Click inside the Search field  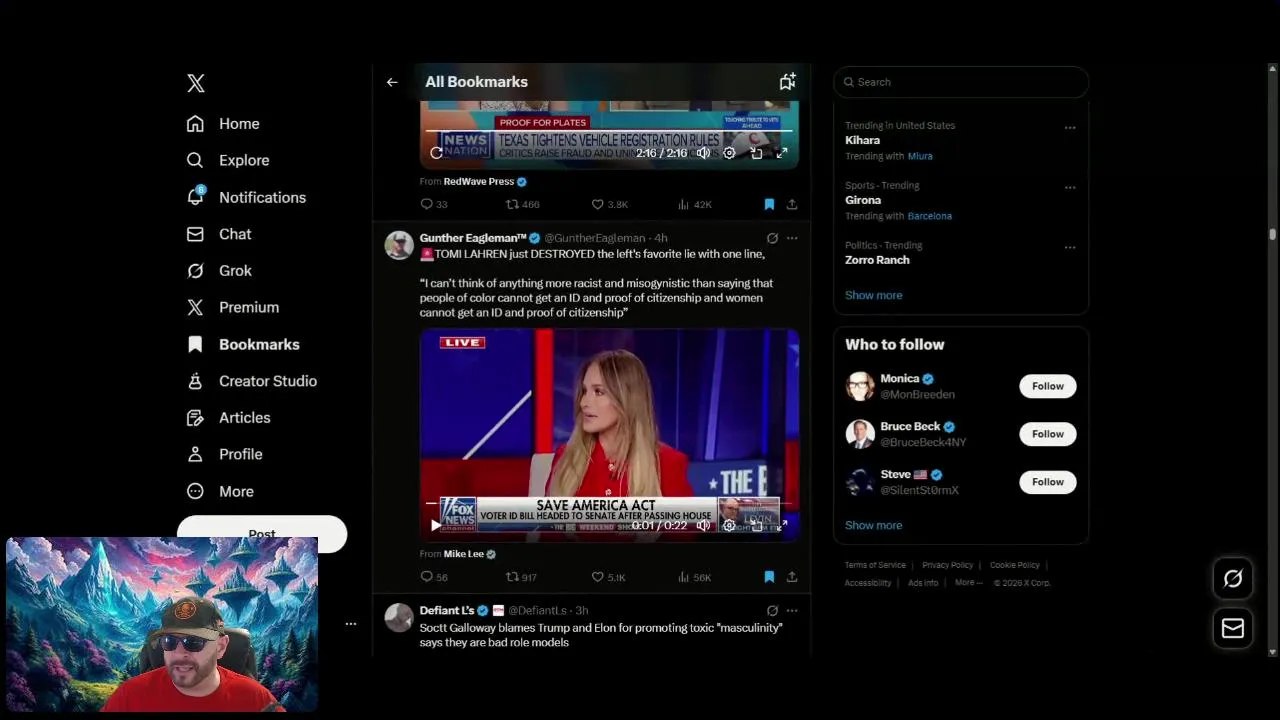click(961, 82)
